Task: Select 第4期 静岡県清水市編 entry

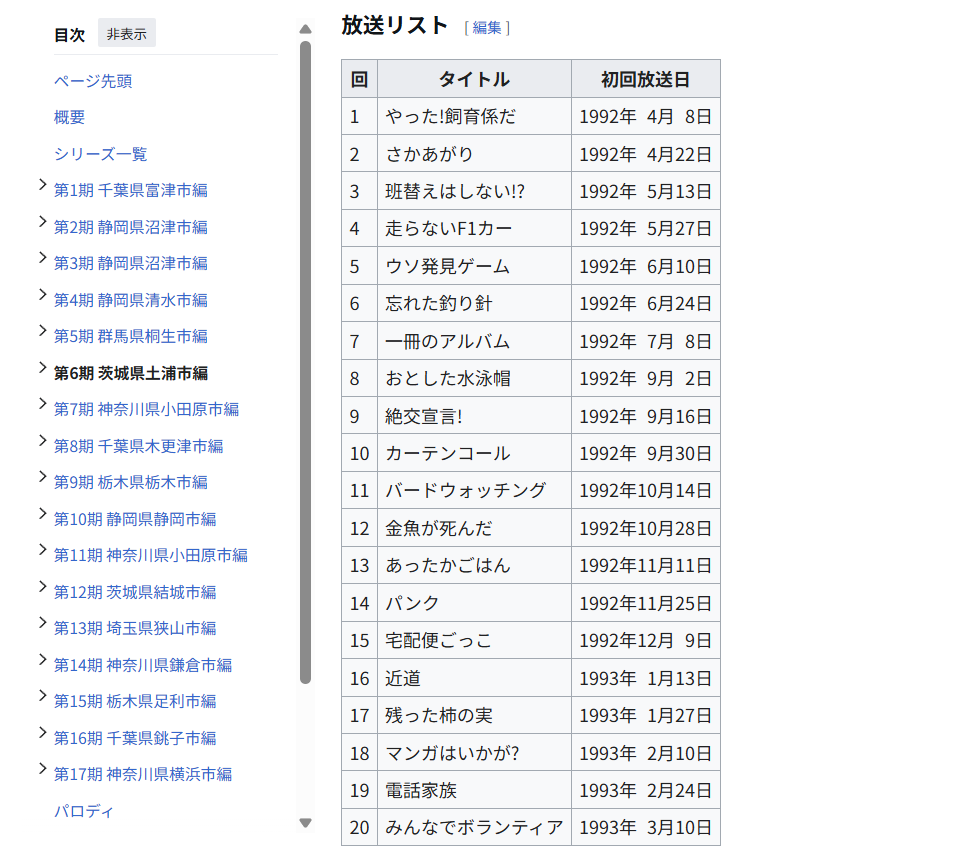Action: pyautogui.click(x=131, y=300)
